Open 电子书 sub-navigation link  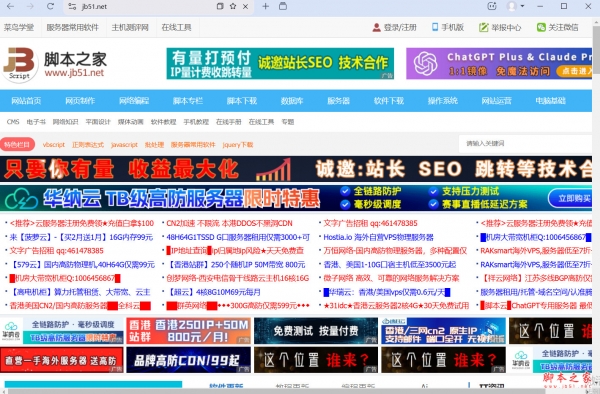click(x=36, y=122)
